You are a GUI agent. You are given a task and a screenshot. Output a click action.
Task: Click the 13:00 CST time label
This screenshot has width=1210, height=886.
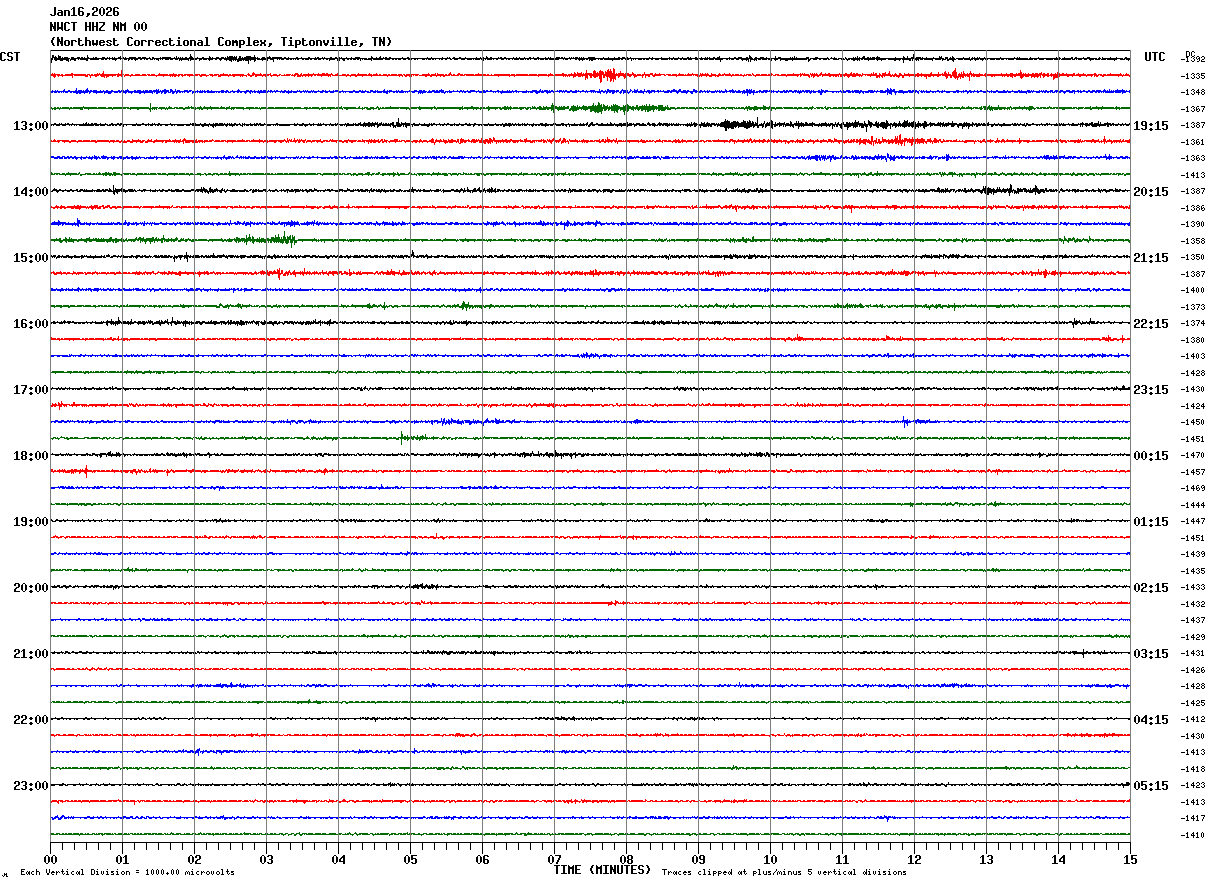(30, 126)
